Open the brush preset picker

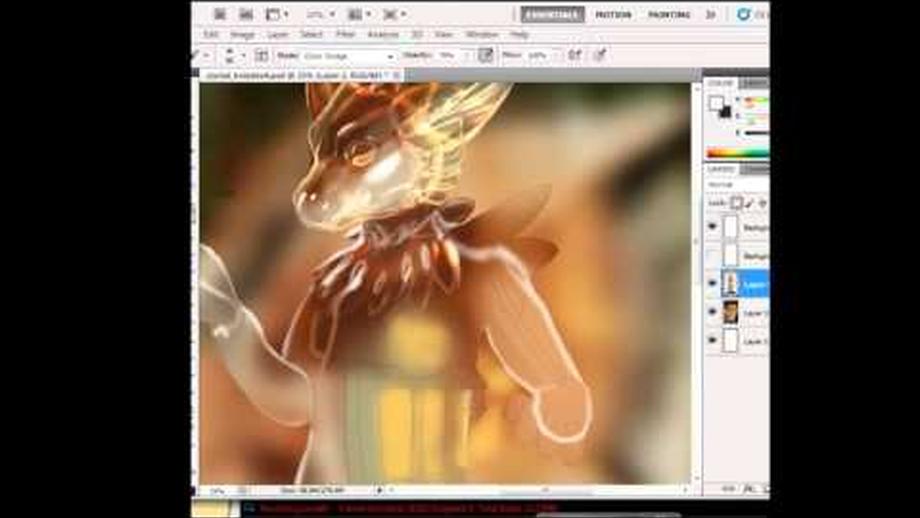(235, 55)
